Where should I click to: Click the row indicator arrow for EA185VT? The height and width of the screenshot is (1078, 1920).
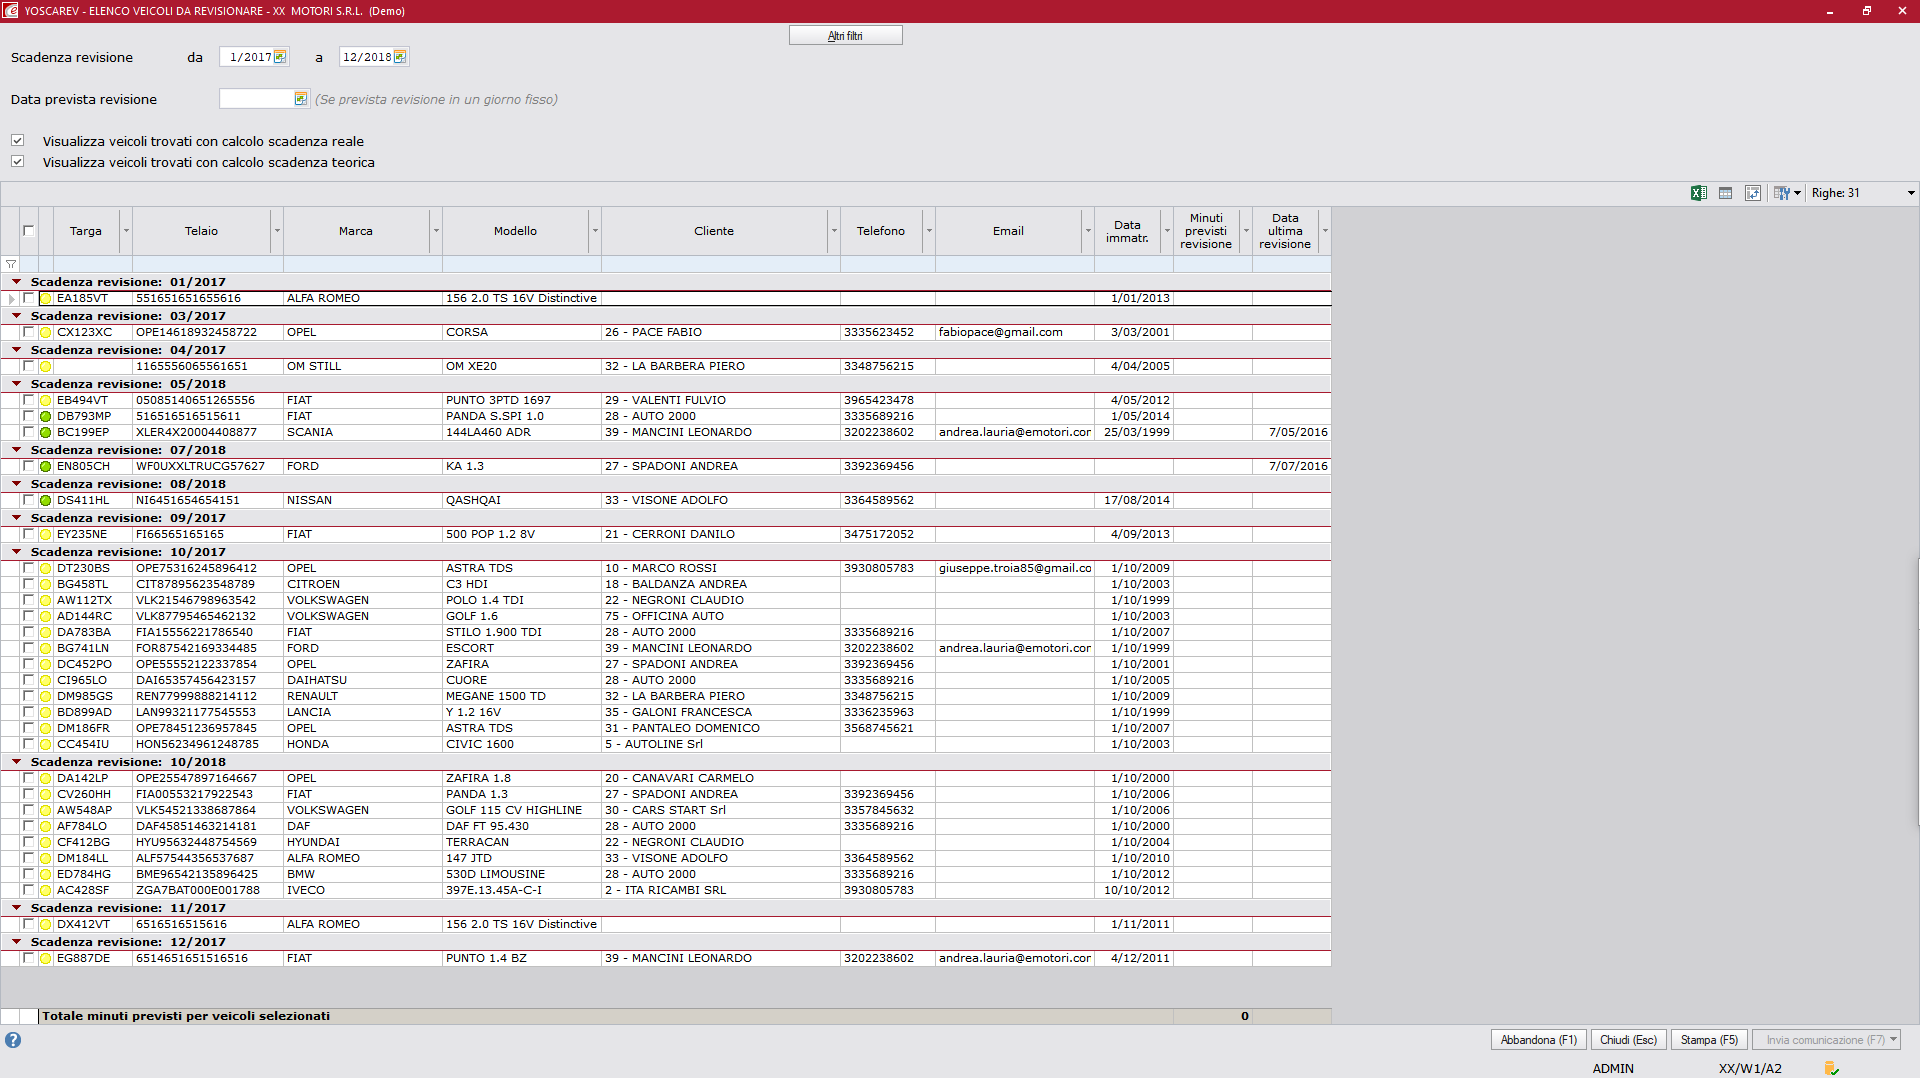(11, 298)
